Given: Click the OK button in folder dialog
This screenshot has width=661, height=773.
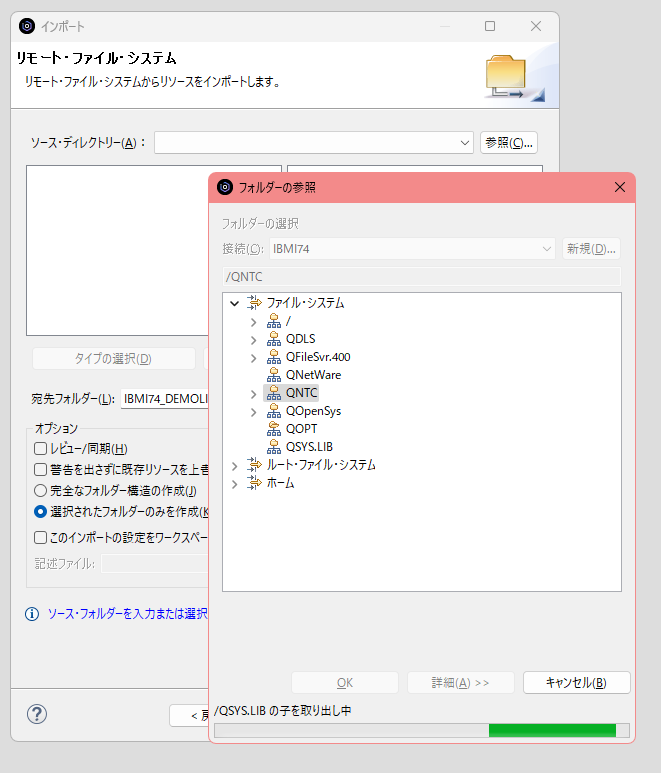Looking at the screenshot, I should click(345, 683).
